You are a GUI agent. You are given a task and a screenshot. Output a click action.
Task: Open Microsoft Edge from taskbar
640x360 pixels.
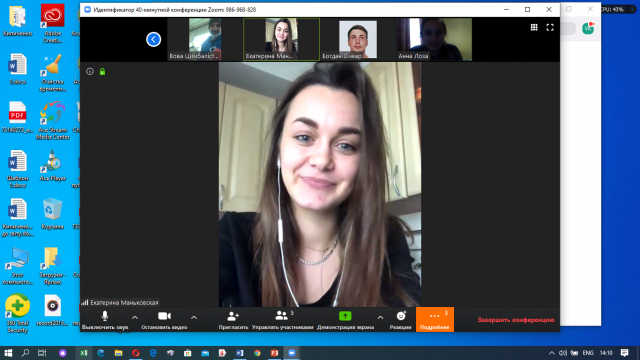point(153,353)
